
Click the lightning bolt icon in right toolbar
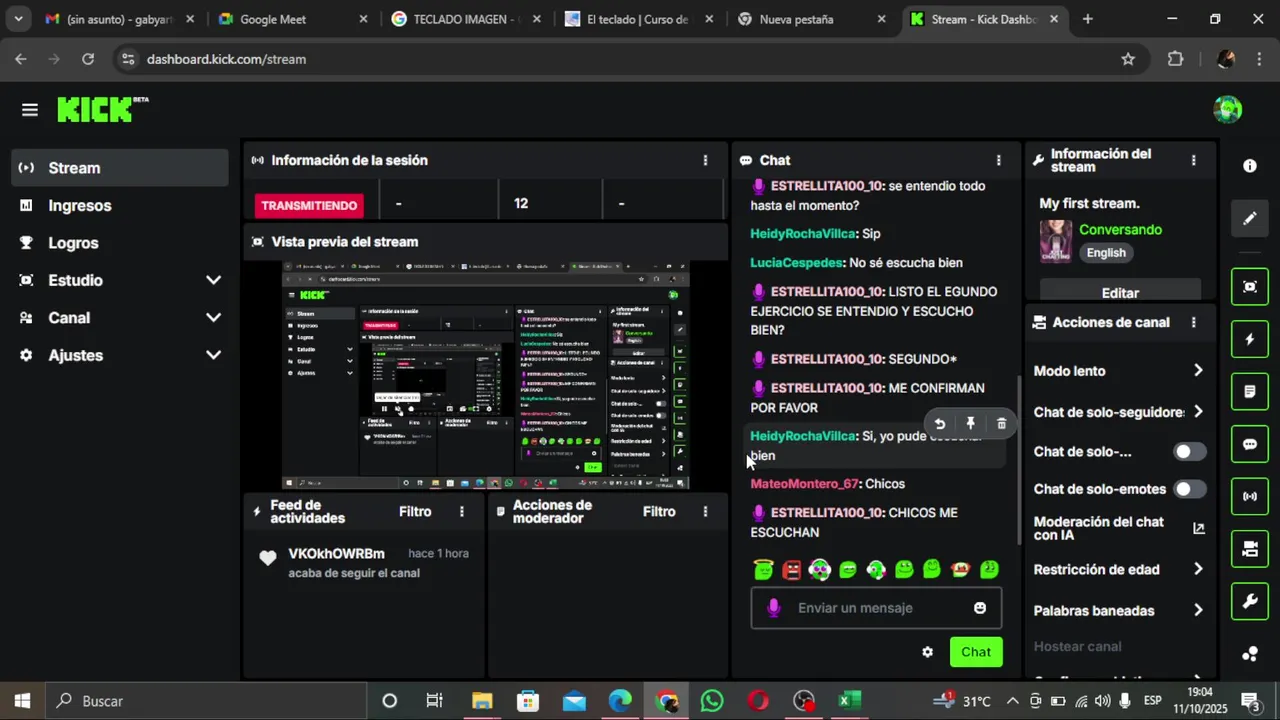pos(1250,339)
